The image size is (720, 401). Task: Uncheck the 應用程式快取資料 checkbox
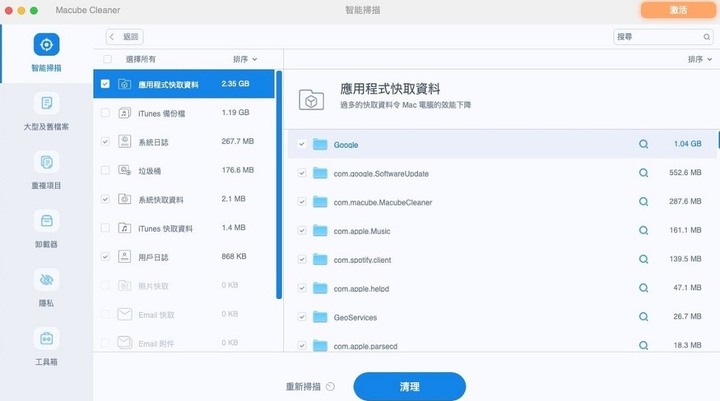105,84
